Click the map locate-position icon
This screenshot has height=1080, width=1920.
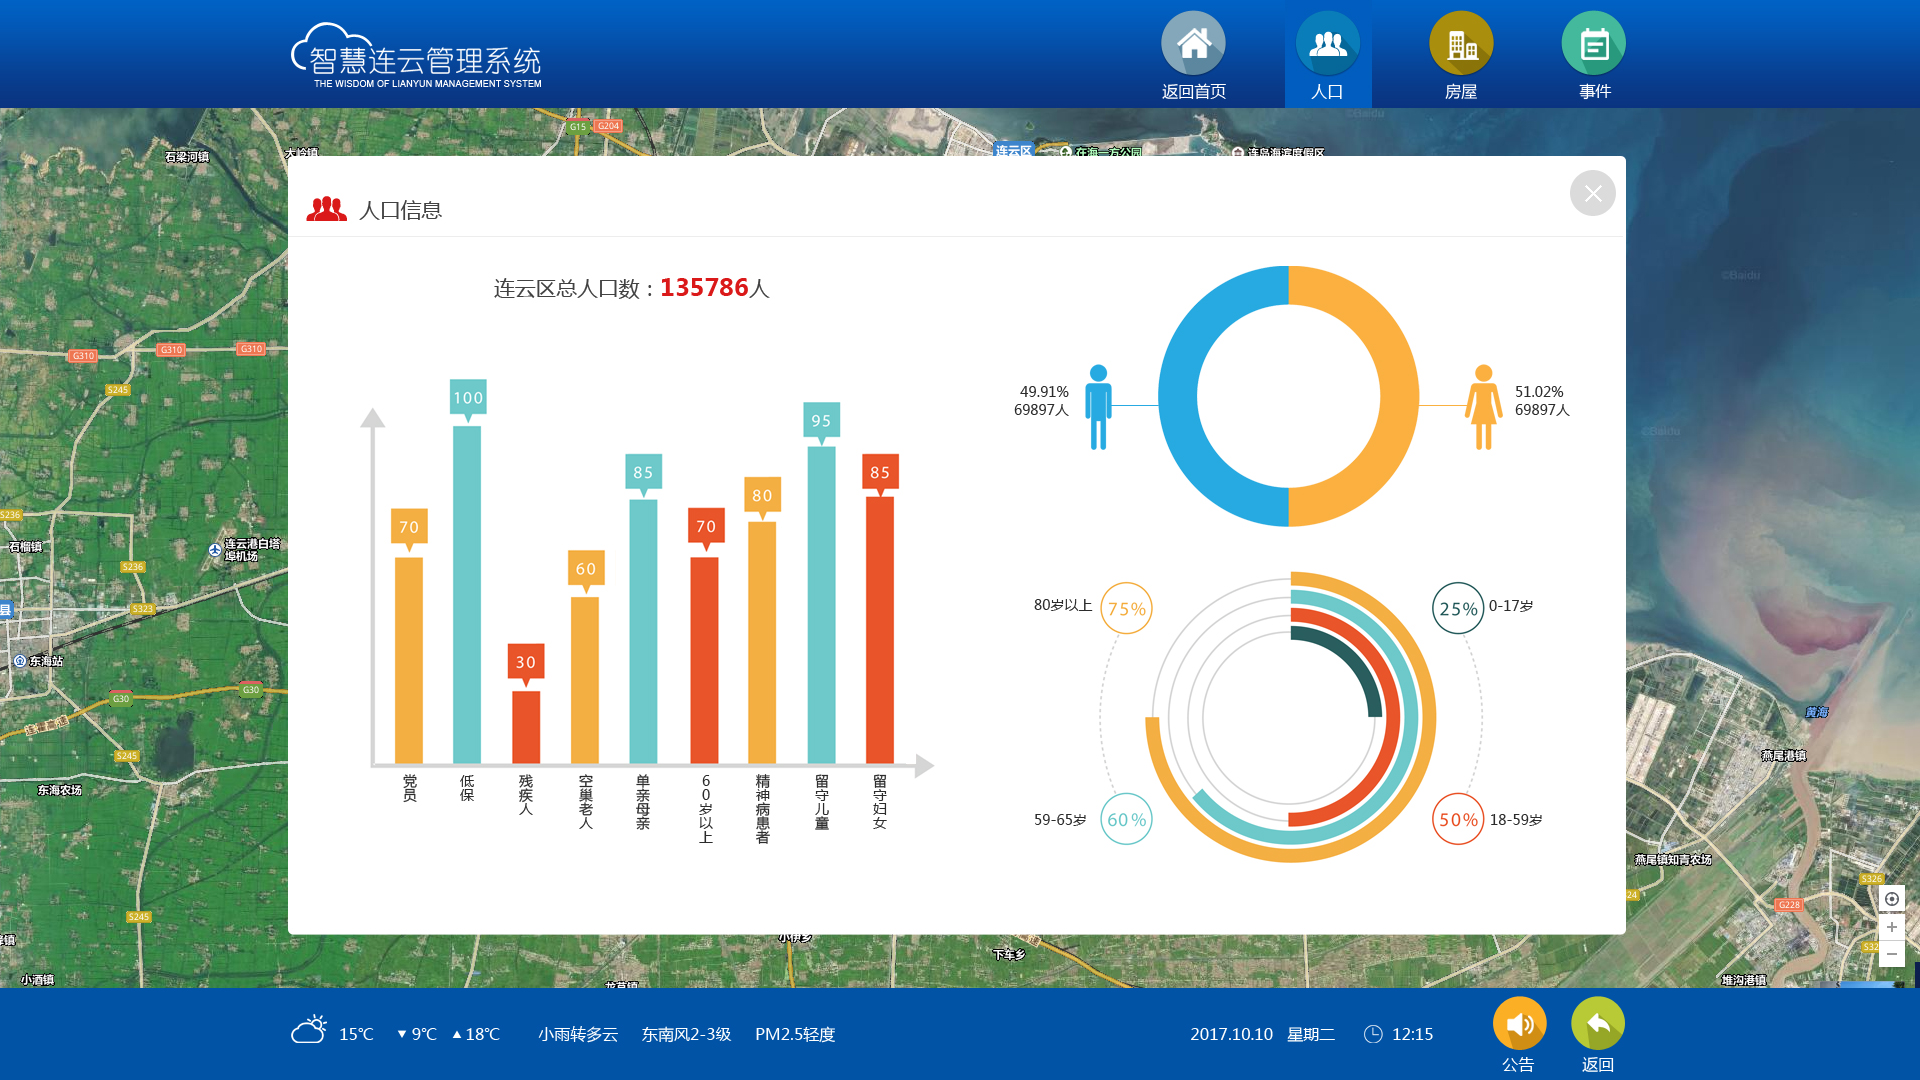coord(1891,899)
